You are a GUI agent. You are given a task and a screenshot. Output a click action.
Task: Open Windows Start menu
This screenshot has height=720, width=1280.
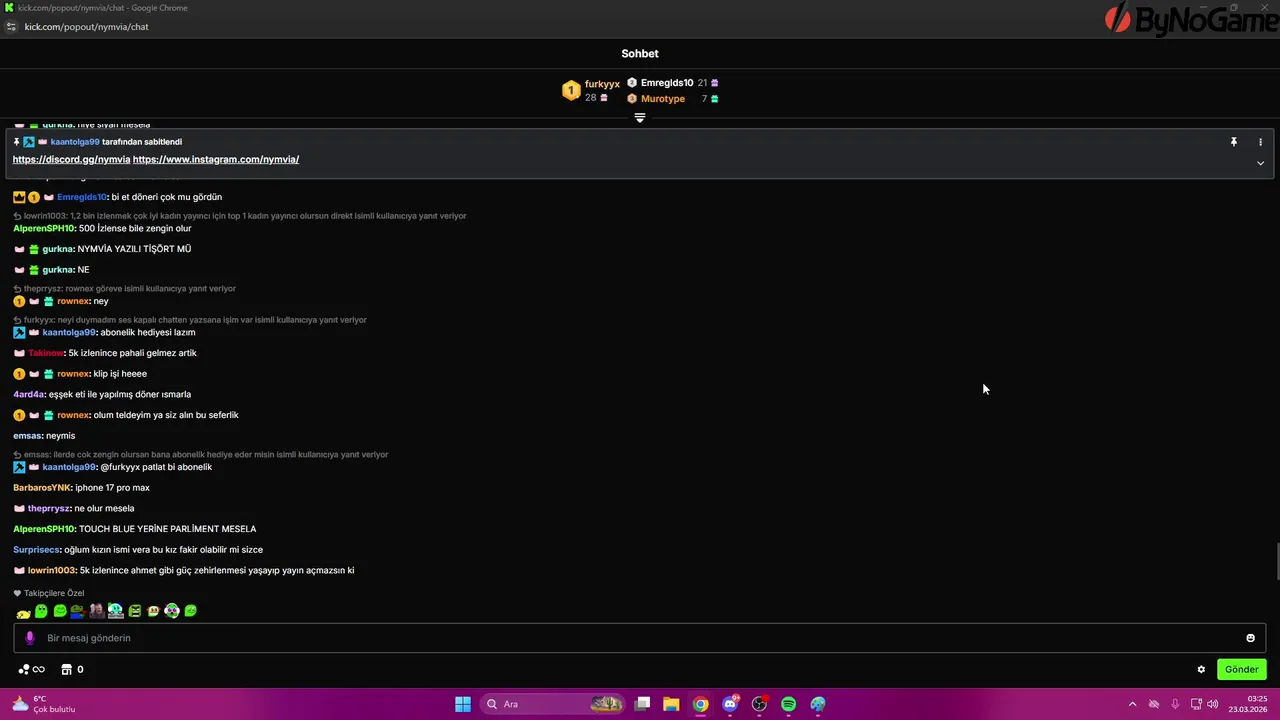pos(463,704)
